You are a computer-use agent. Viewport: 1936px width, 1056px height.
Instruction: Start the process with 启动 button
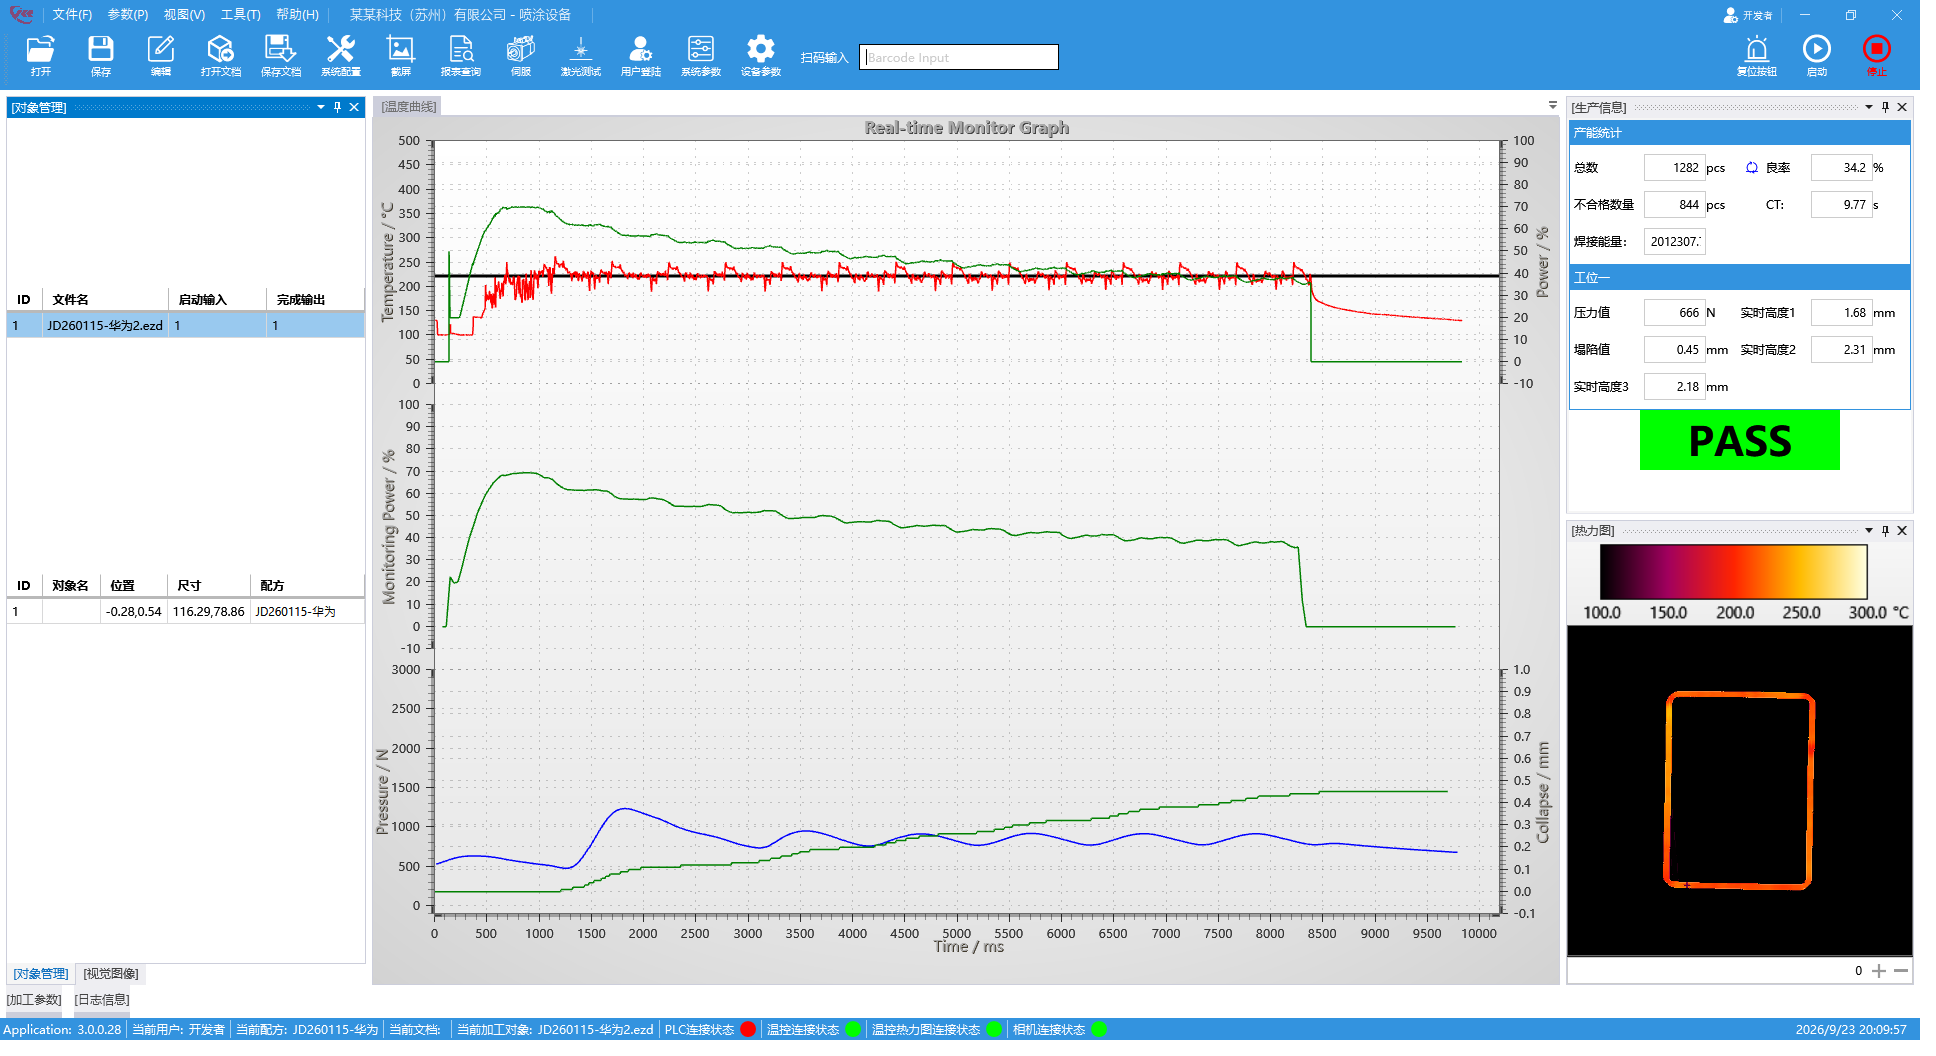coord(1816,56)
